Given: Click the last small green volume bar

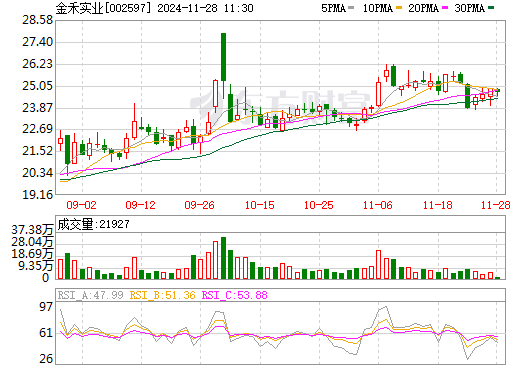Looking at the screenshot, I should click(x=498, y=278).
